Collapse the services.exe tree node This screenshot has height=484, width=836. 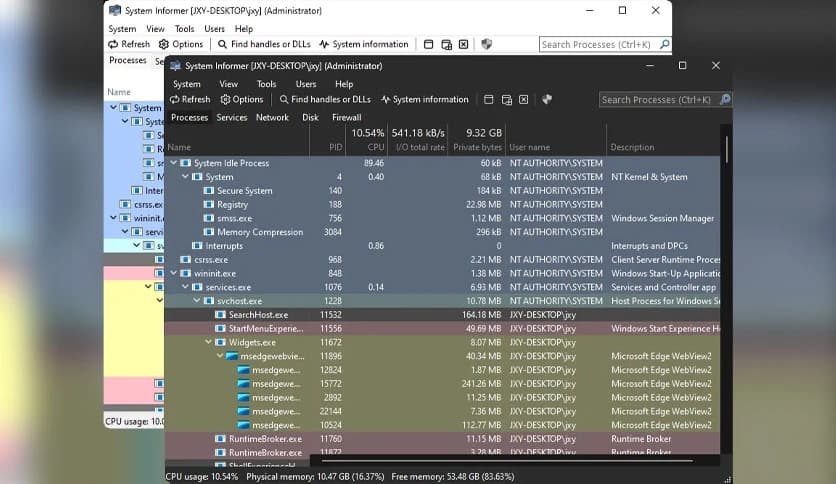tap(185, 287)
